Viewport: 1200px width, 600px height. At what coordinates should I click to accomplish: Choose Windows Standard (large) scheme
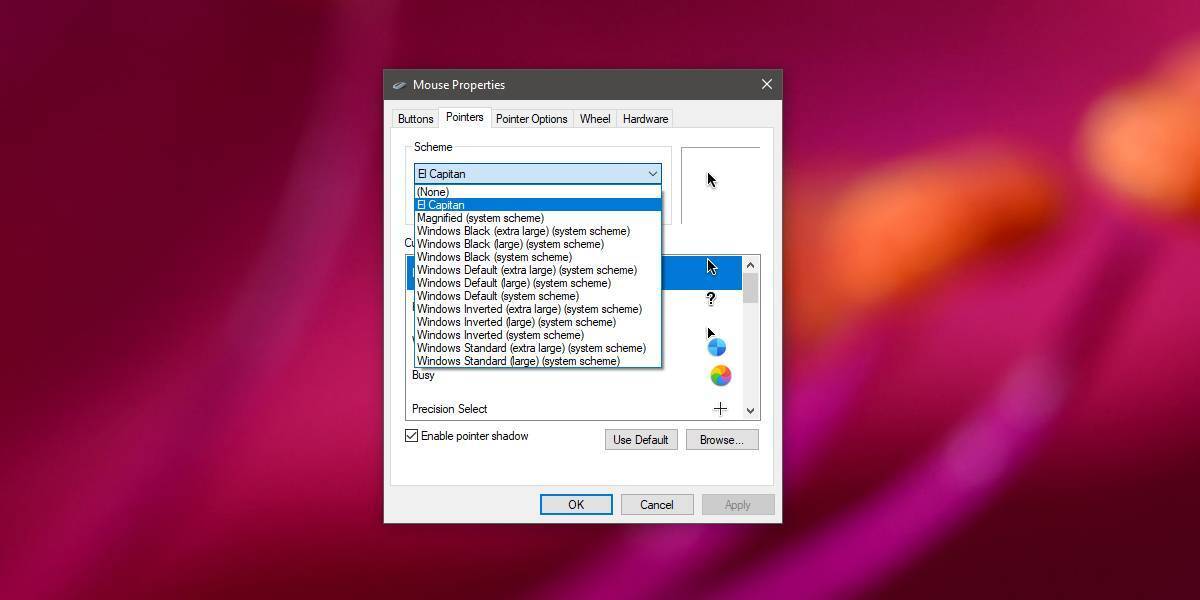click(x=538, y=361)
